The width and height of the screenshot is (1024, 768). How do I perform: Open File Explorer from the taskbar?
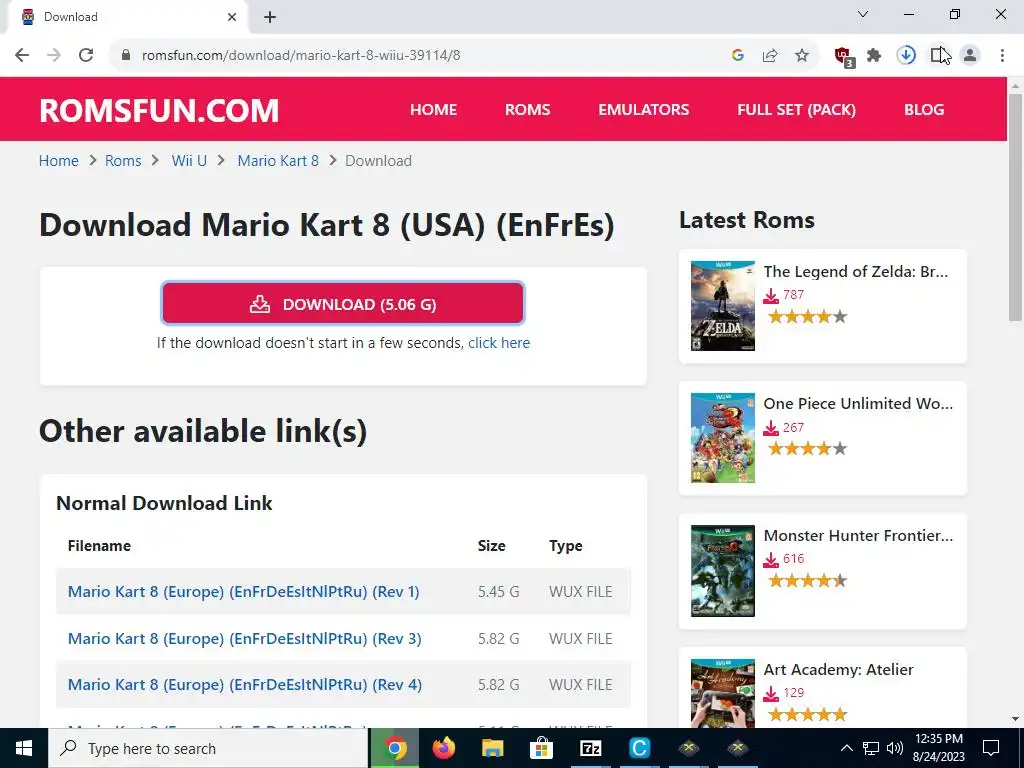pyautogui.click(x=493, y=748)
